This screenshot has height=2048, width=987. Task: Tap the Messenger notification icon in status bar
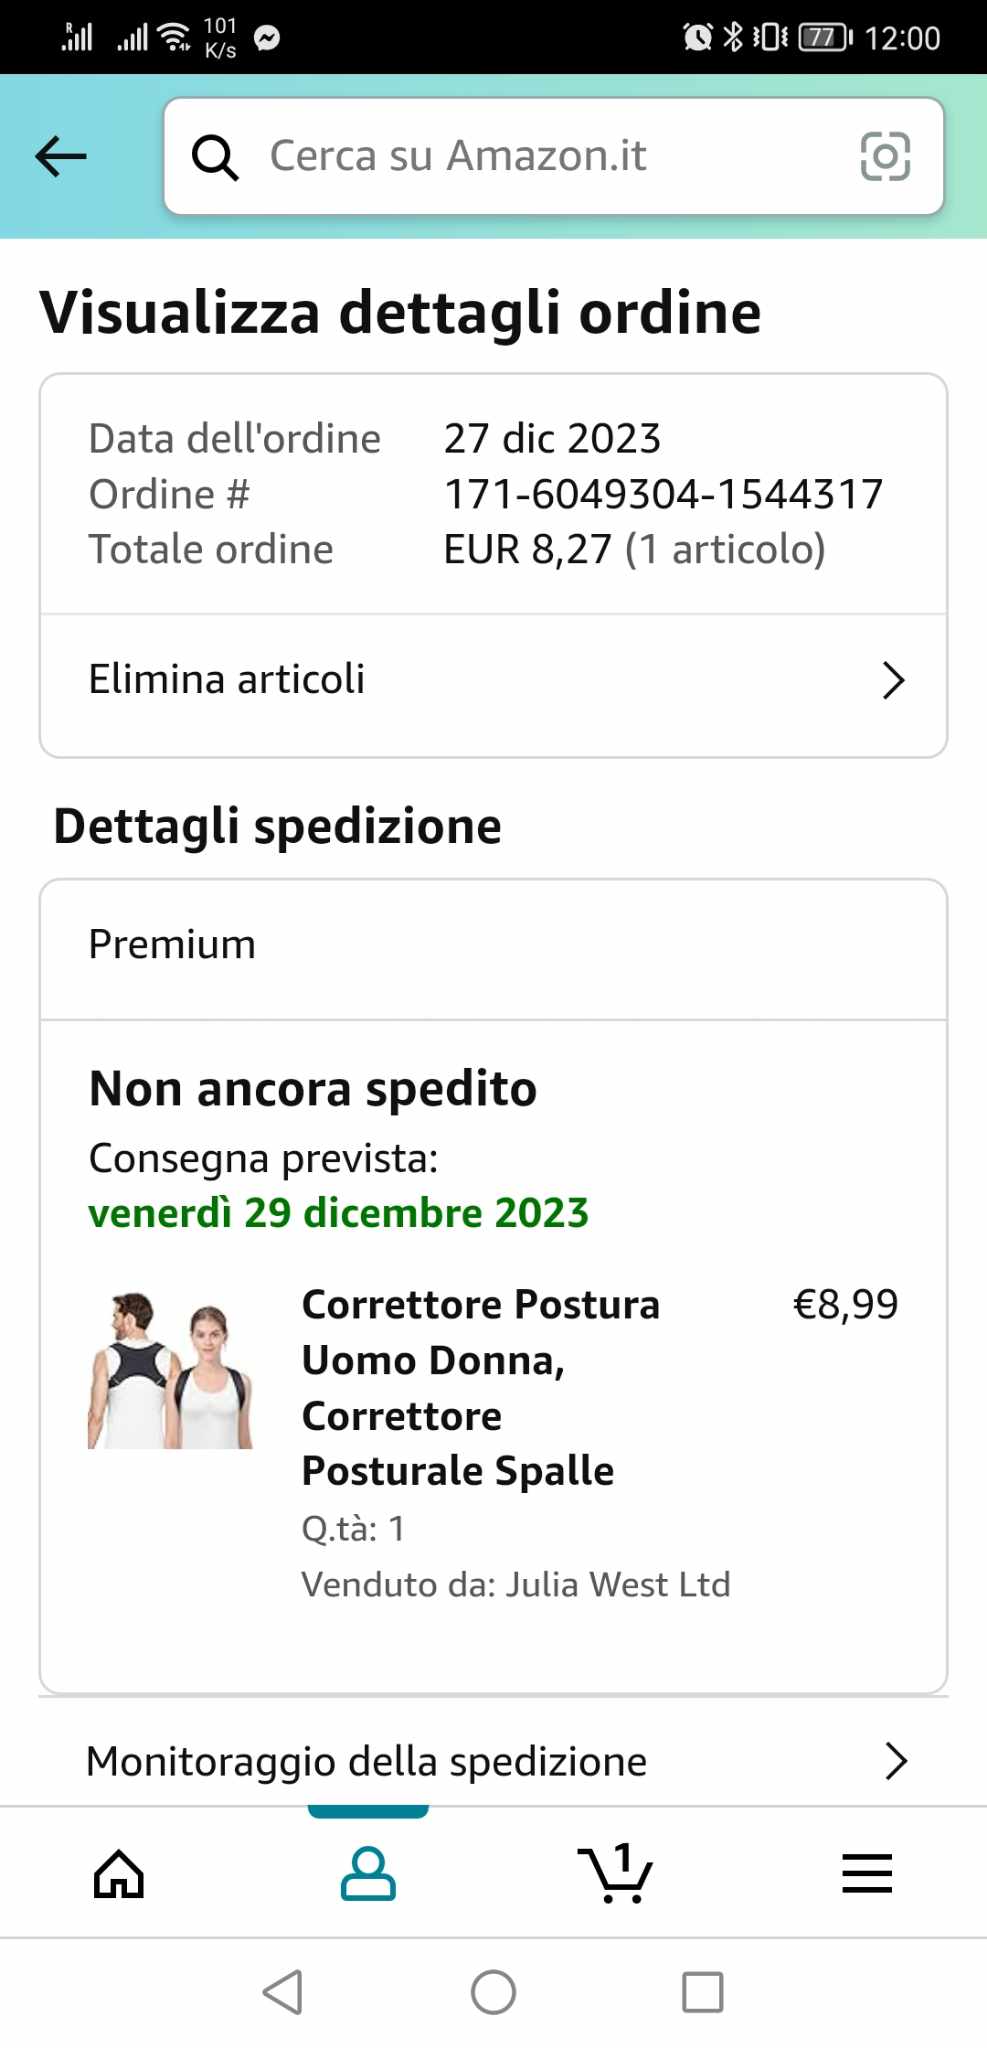pos(267,38)
